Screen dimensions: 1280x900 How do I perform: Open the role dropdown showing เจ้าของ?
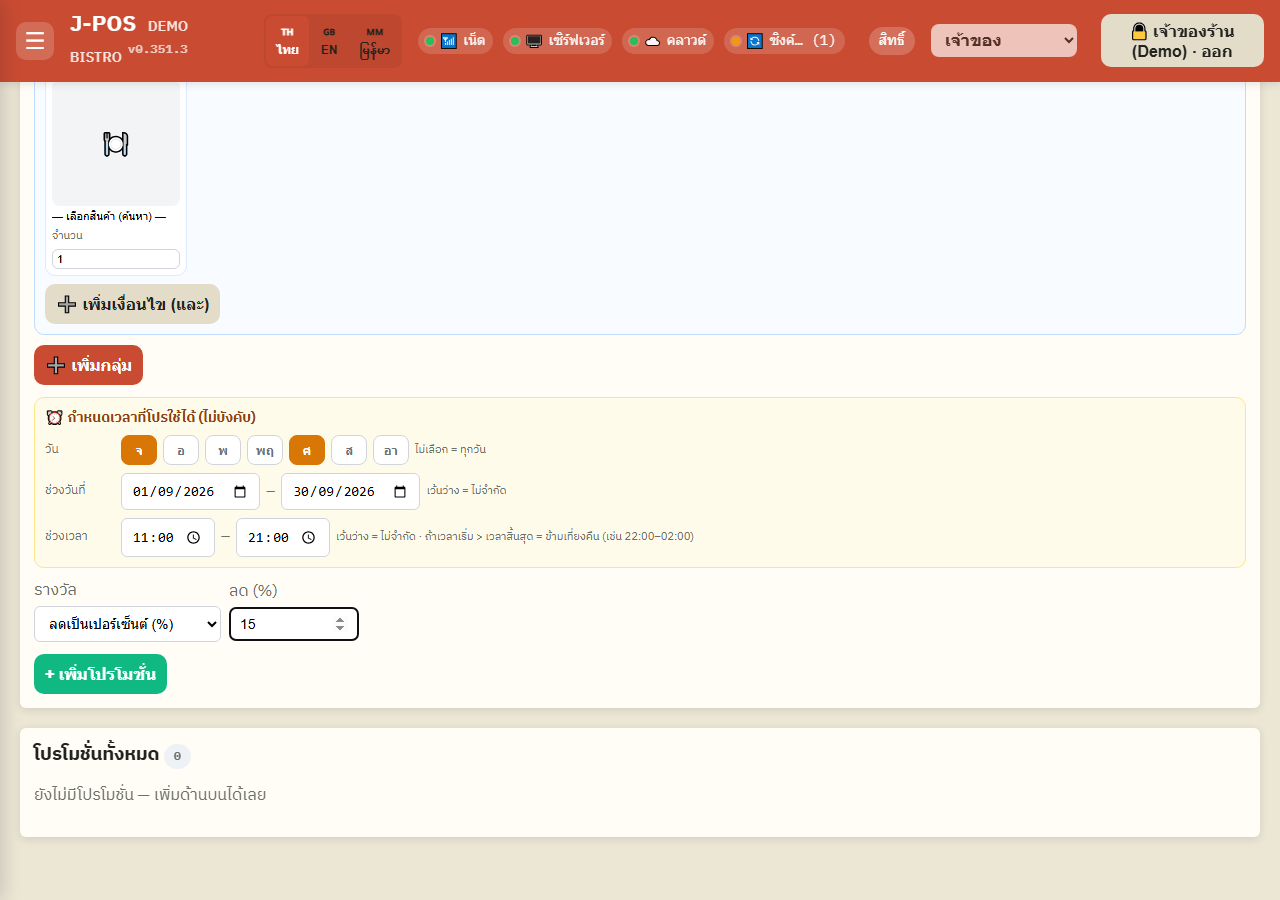[x=1004, y=41]
